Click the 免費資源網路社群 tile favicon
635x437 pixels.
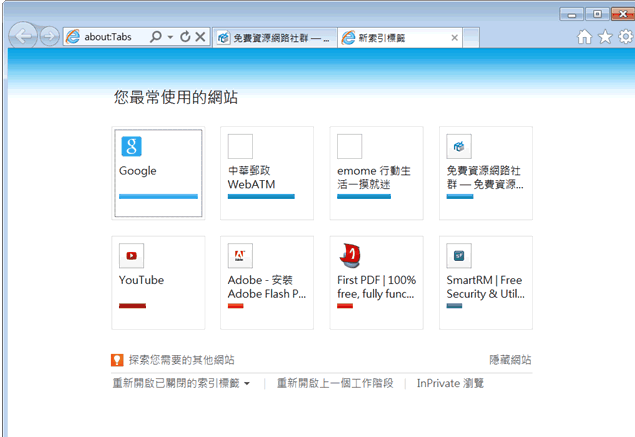[x=459, y=146]
